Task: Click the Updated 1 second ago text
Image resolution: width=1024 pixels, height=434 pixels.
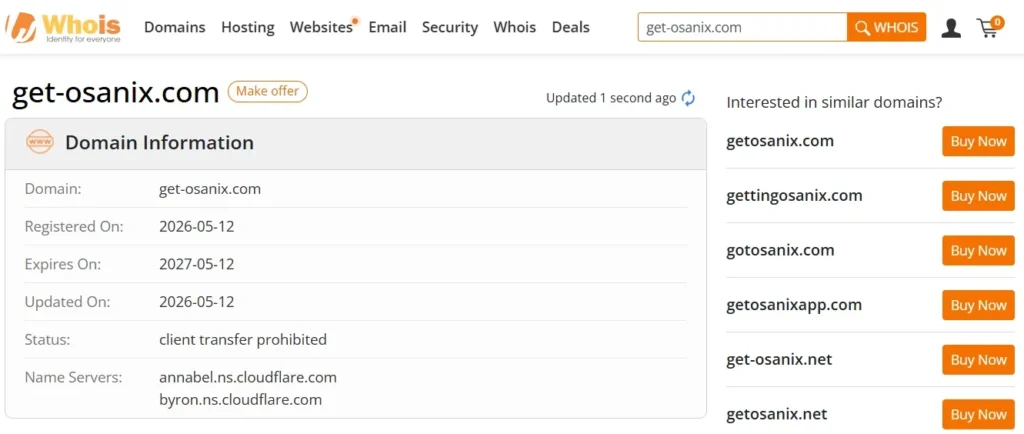Action: [611, 99]
